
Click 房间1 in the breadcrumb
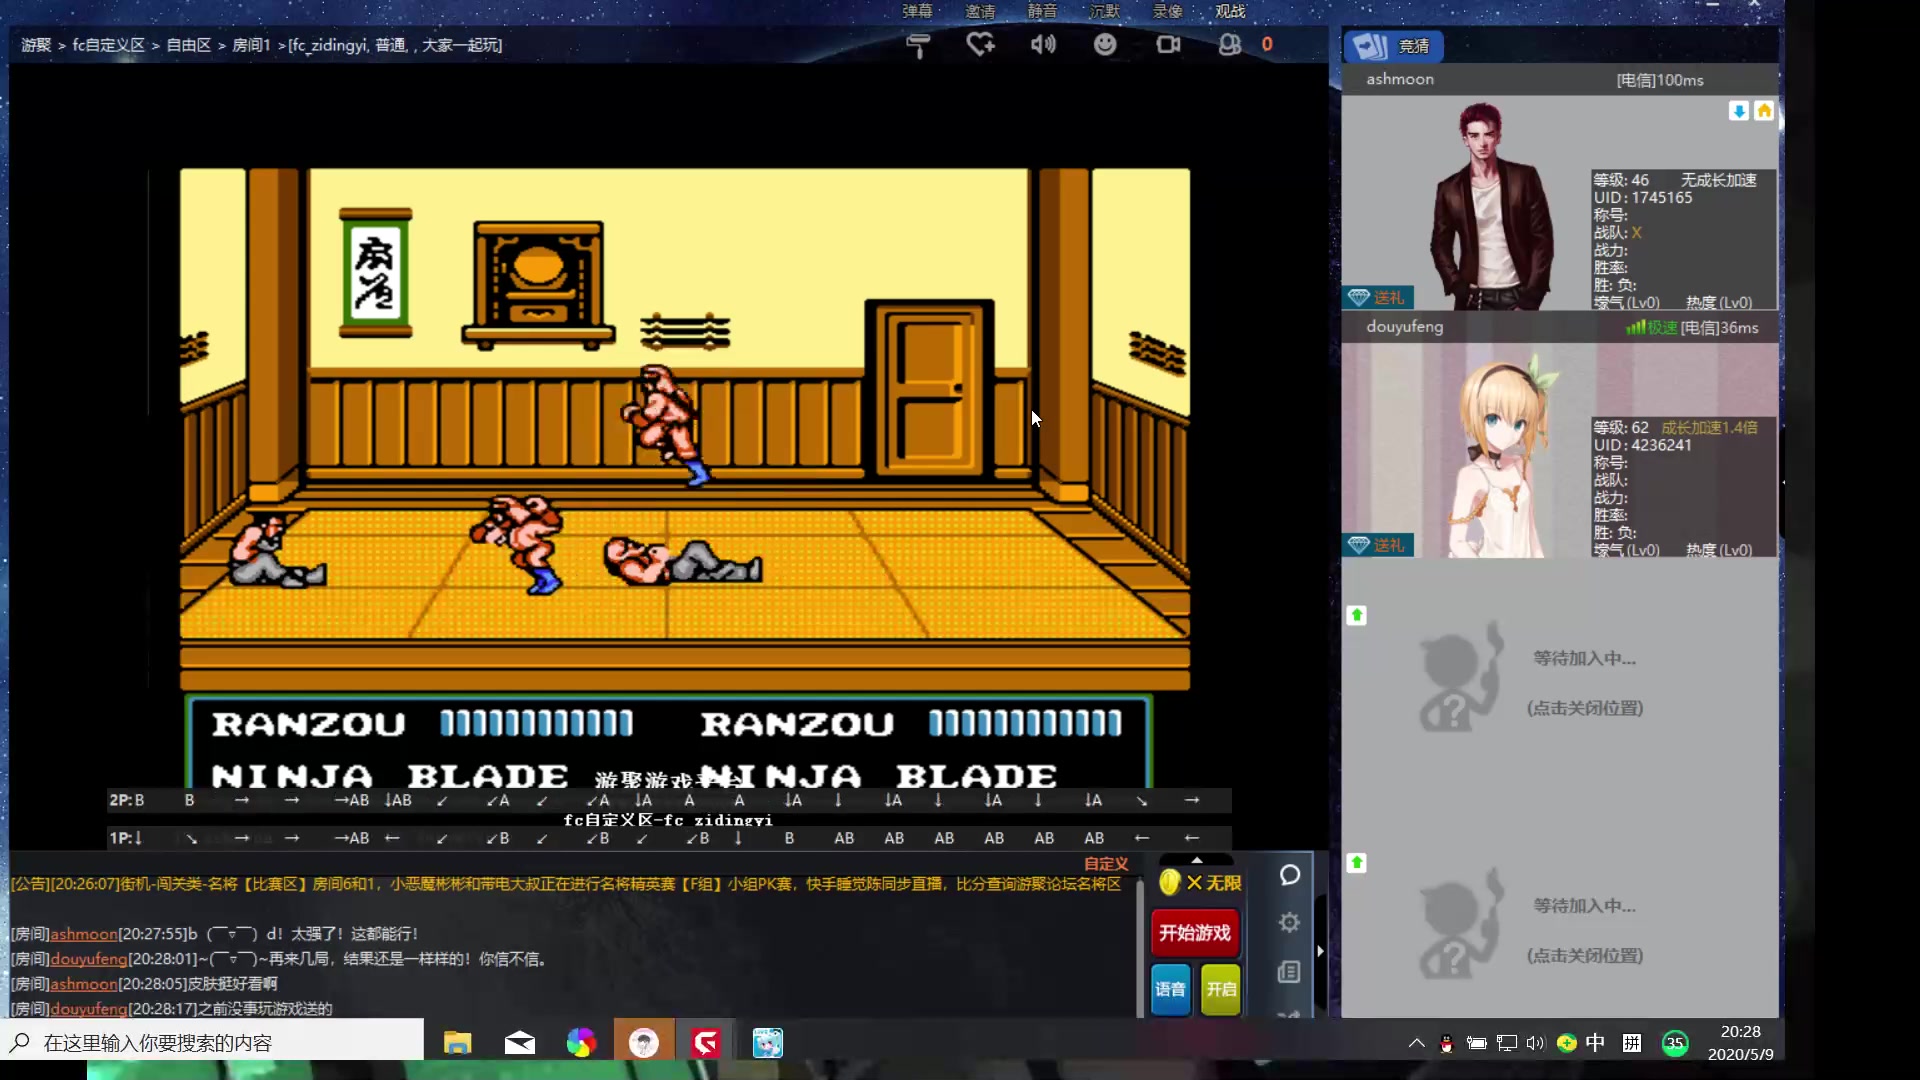pos(252,45)
